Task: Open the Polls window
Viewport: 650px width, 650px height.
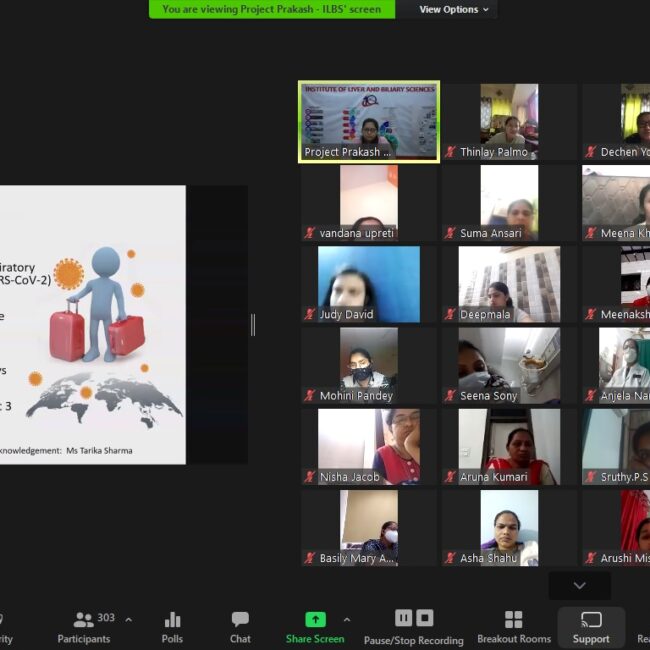Action: click(172, 627)
